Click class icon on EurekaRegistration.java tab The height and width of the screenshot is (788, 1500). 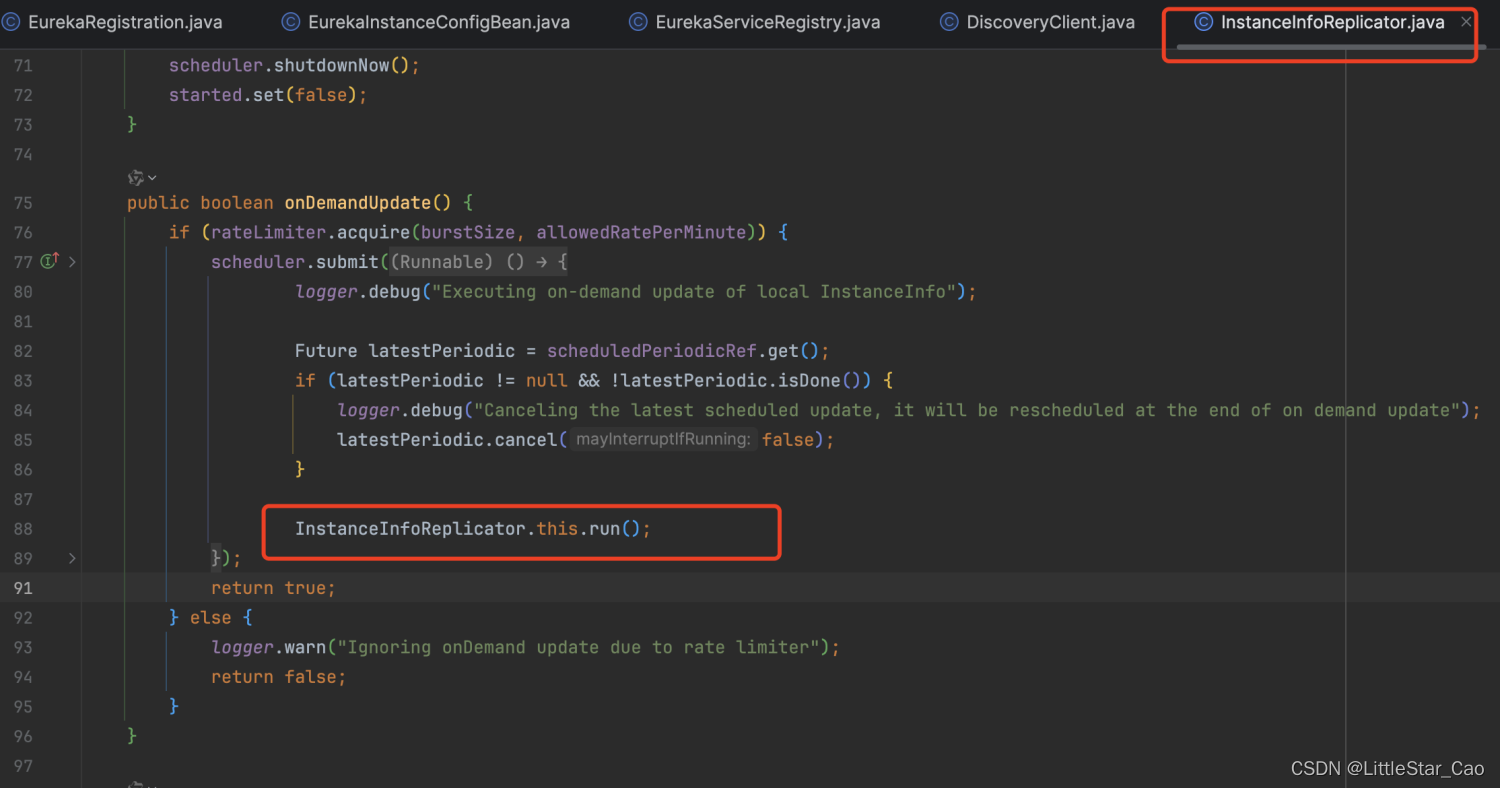click(x=11, y=22)
